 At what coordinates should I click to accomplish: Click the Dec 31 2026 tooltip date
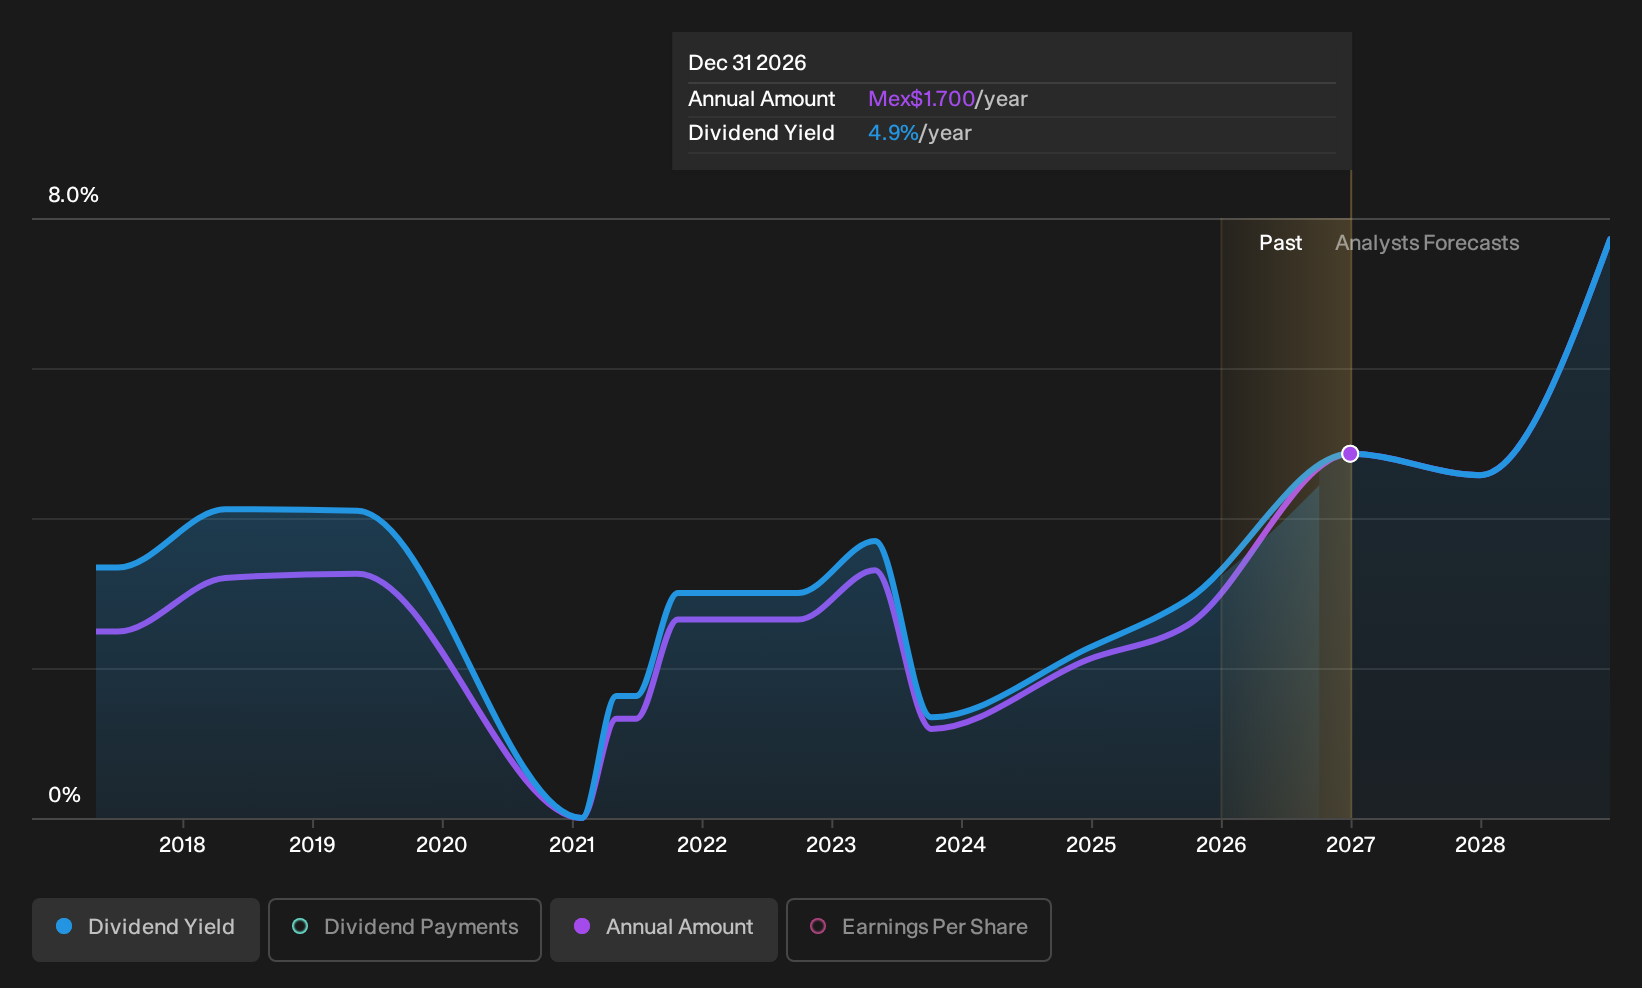747,63
